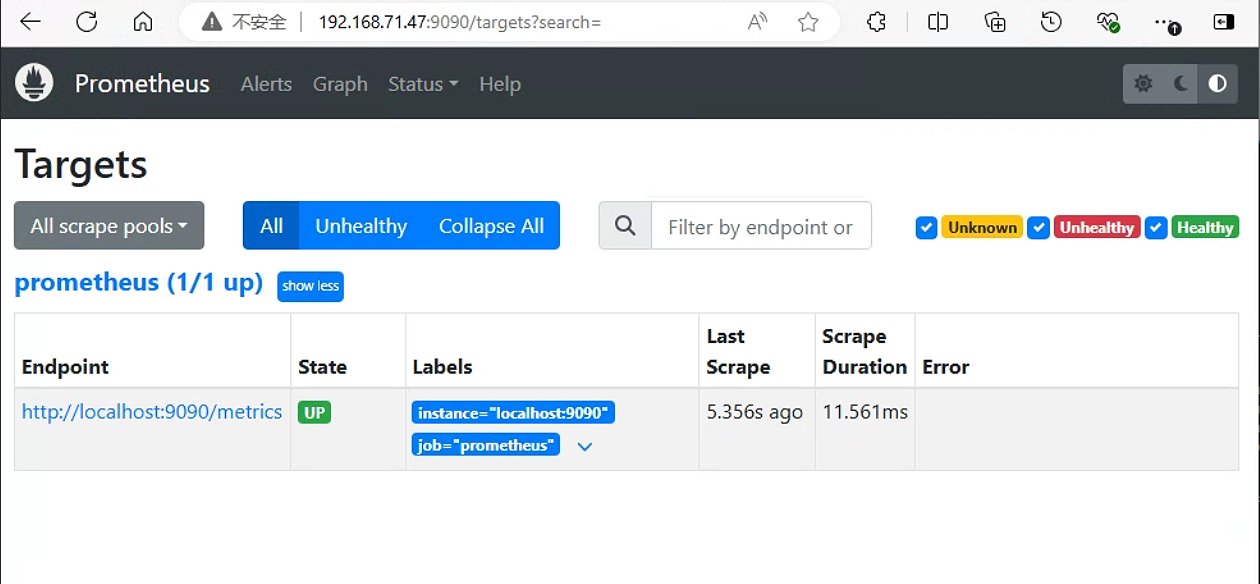Screen dimensions: 1260x584
Task: Click the show less button
Action: 310,286
